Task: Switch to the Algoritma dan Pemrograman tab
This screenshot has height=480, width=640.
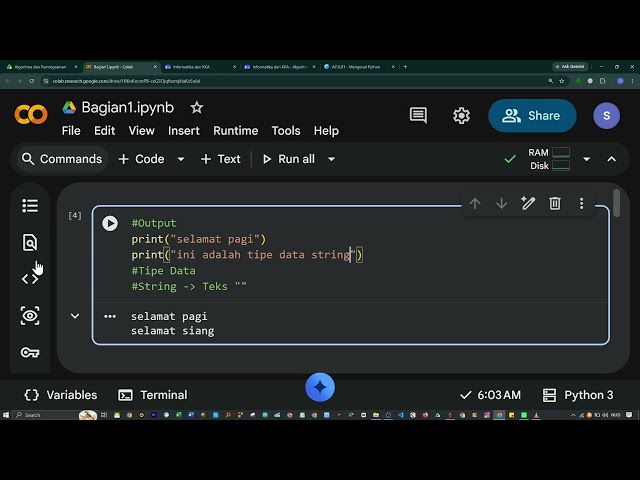Action: [x=40, y=67]
